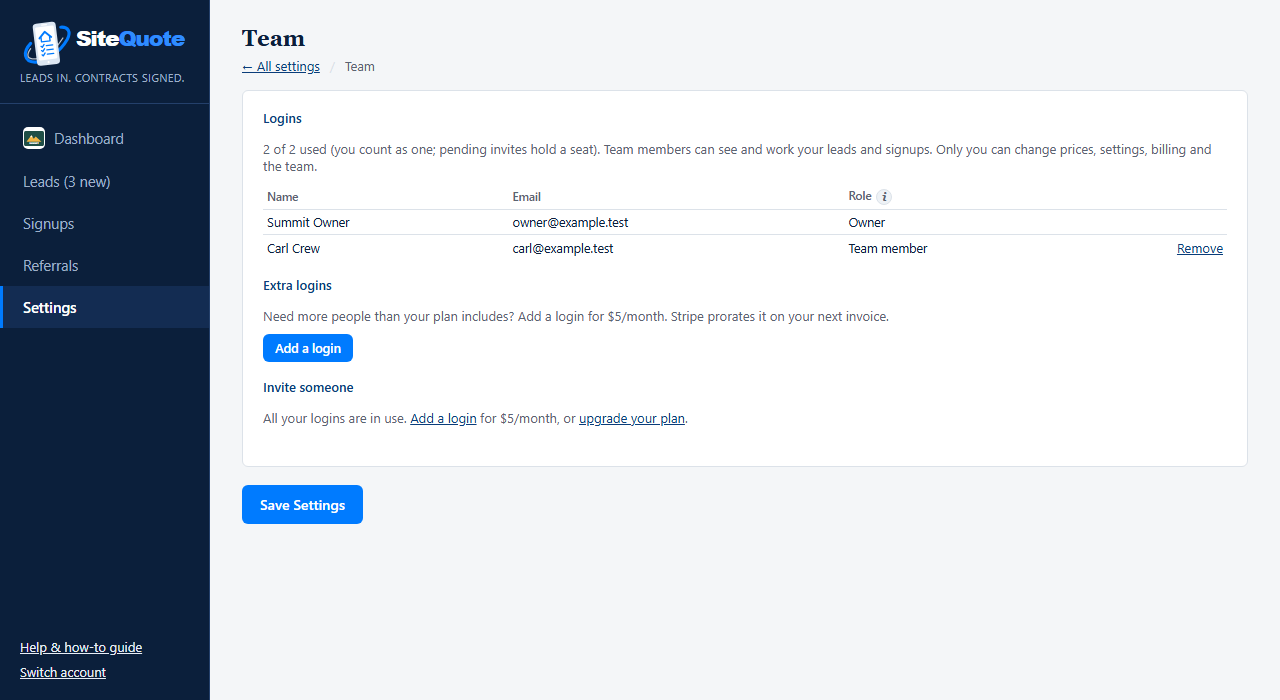The width and height of the screenshot is (1280, 700).
Task: Click the SiteQuote brand name text
Action: point(131,39)
